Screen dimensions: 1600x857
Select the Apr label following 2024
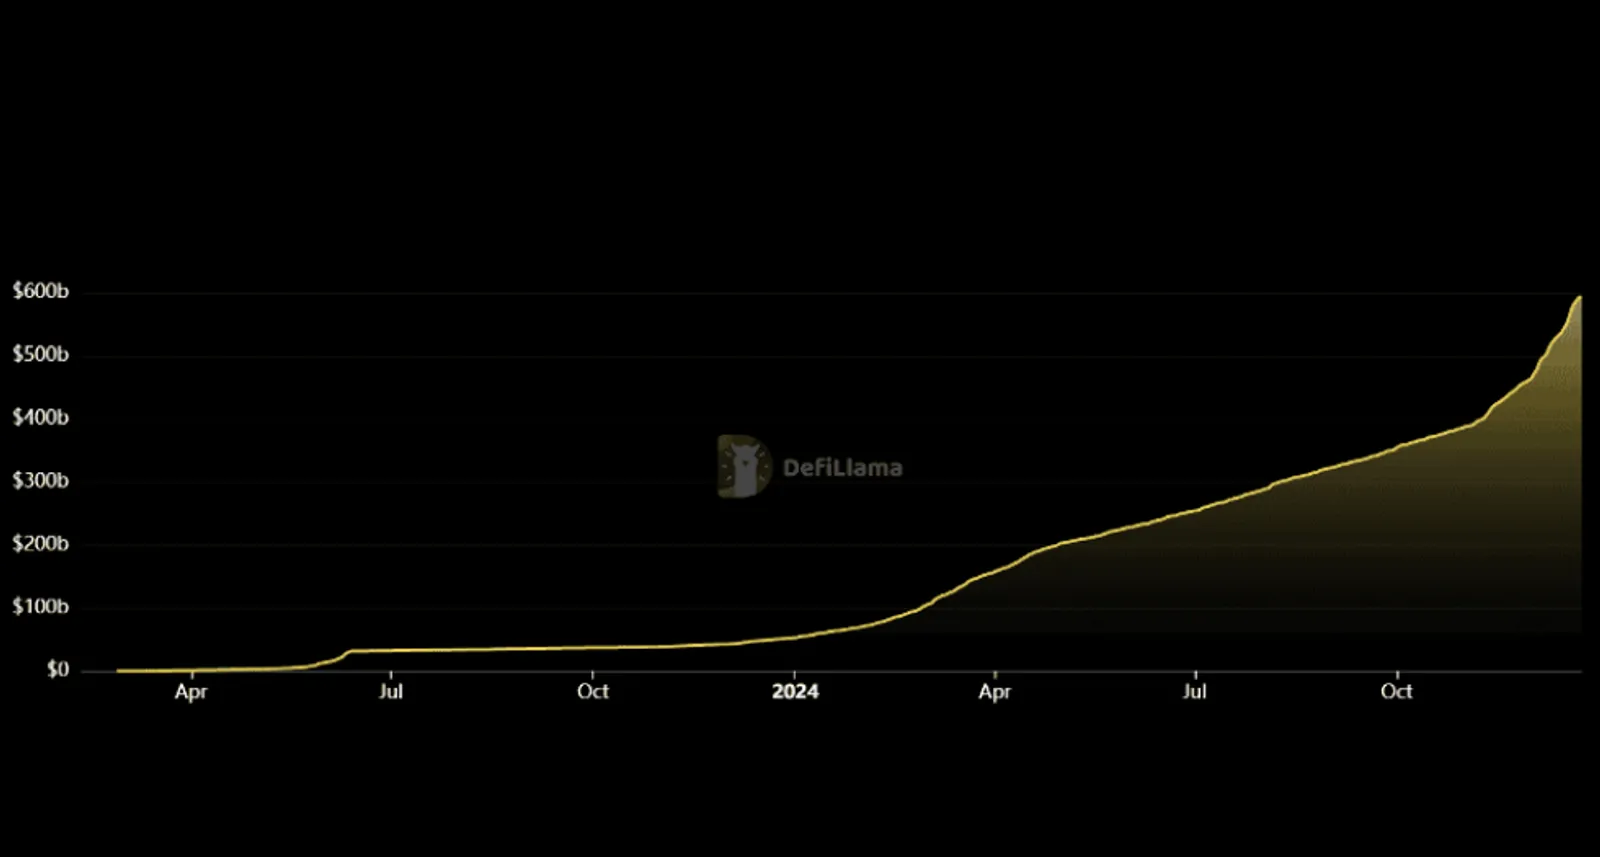[995, 692]
